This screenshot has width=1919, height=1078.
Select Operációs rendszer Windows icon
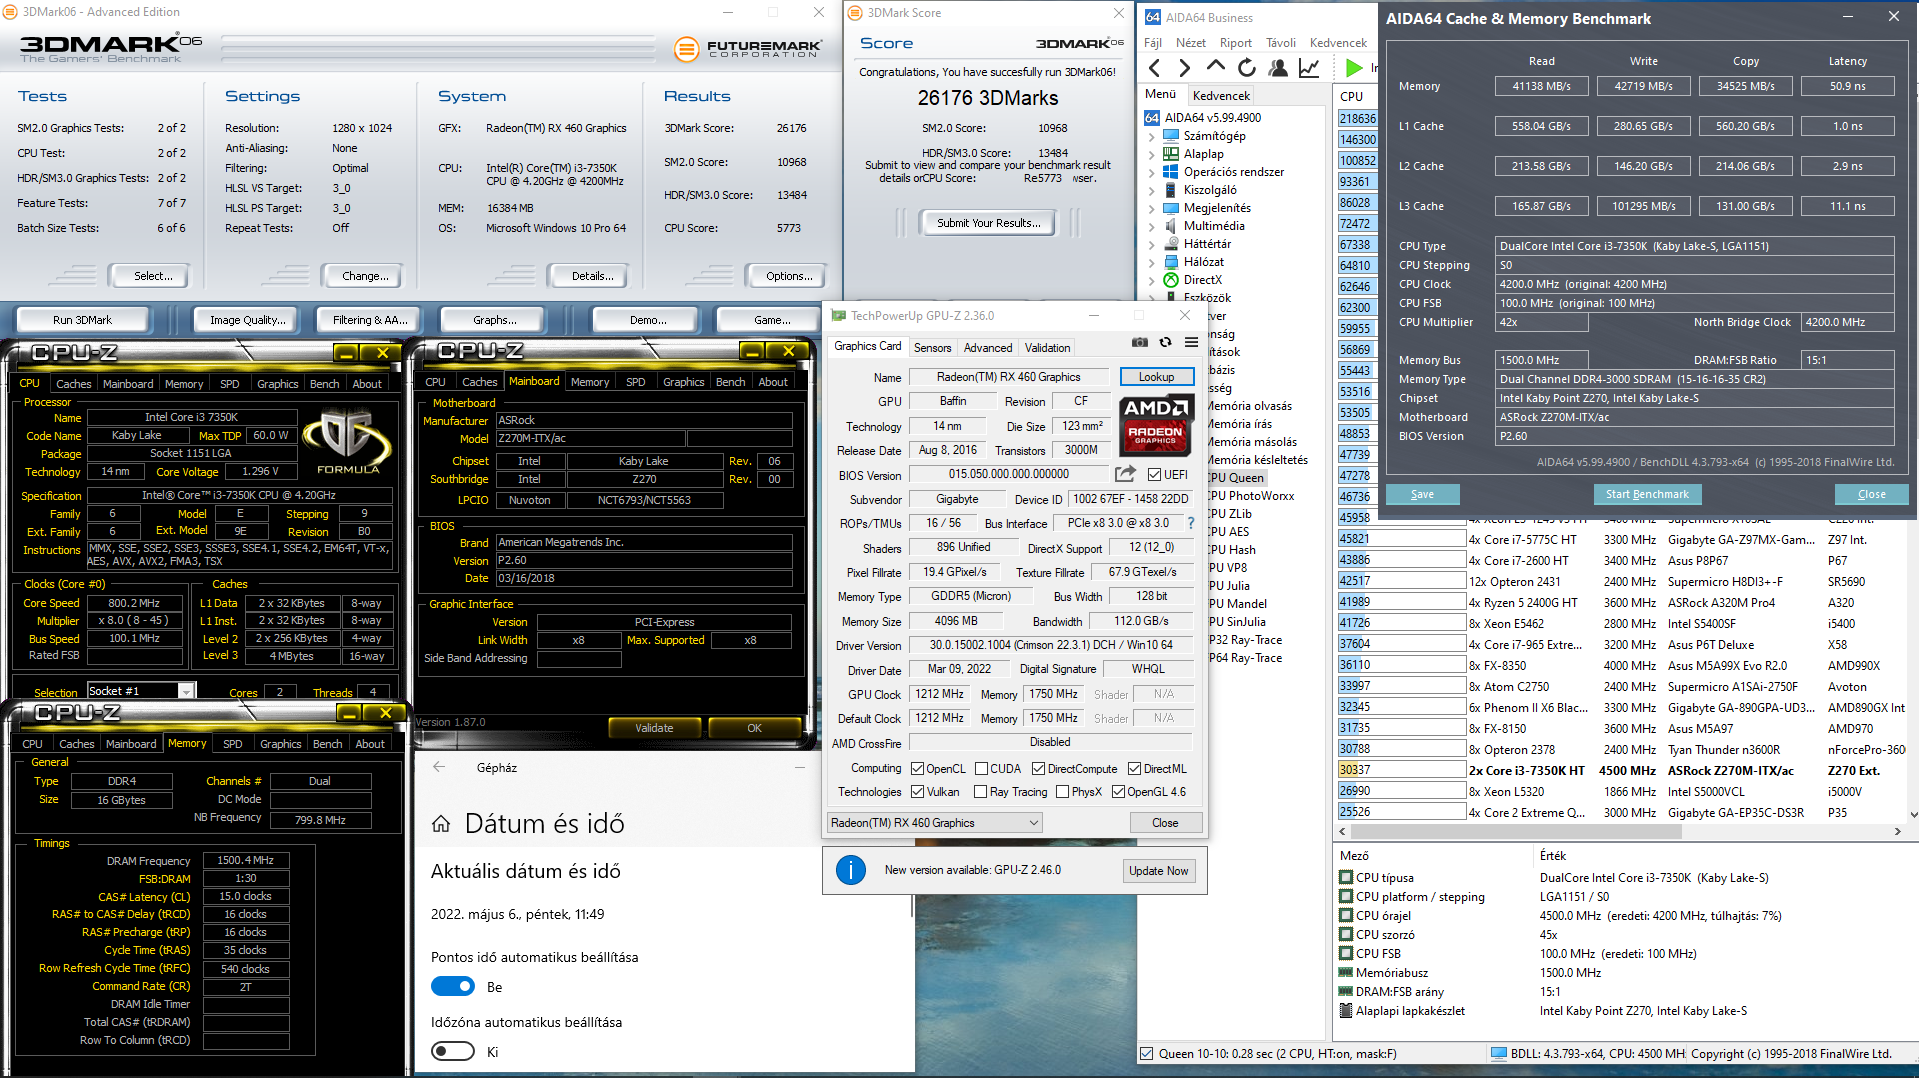pyautogui.click(x=1171, y=172)
